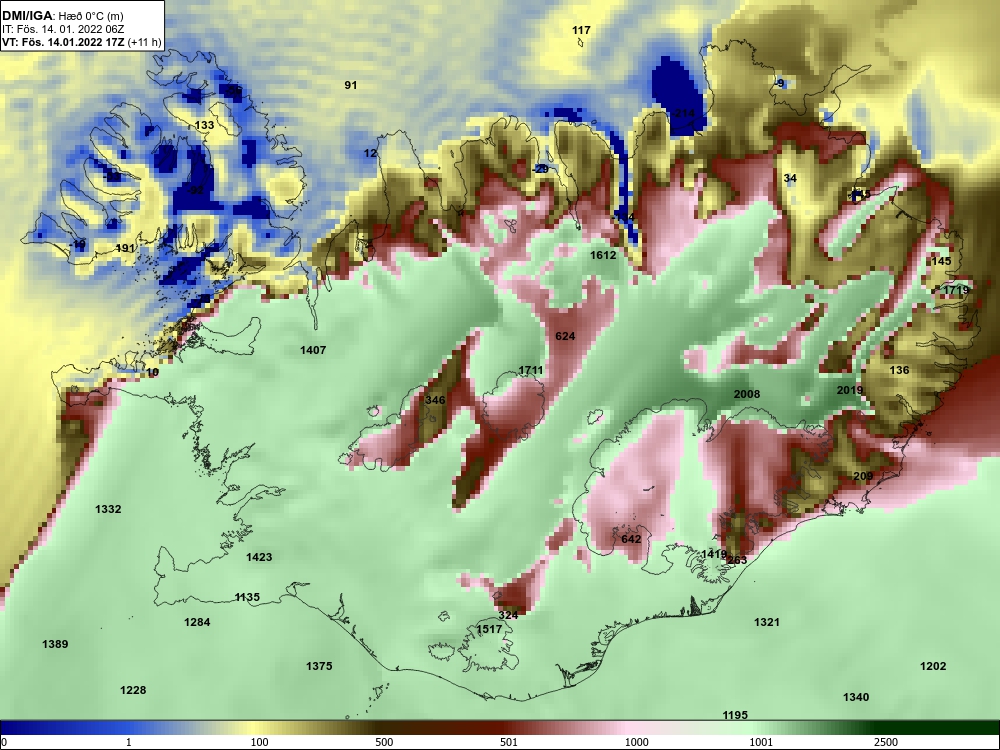This screenshot has width=1000, height=750.
Task: Click the legend label 501
Action: coord(508,742)
